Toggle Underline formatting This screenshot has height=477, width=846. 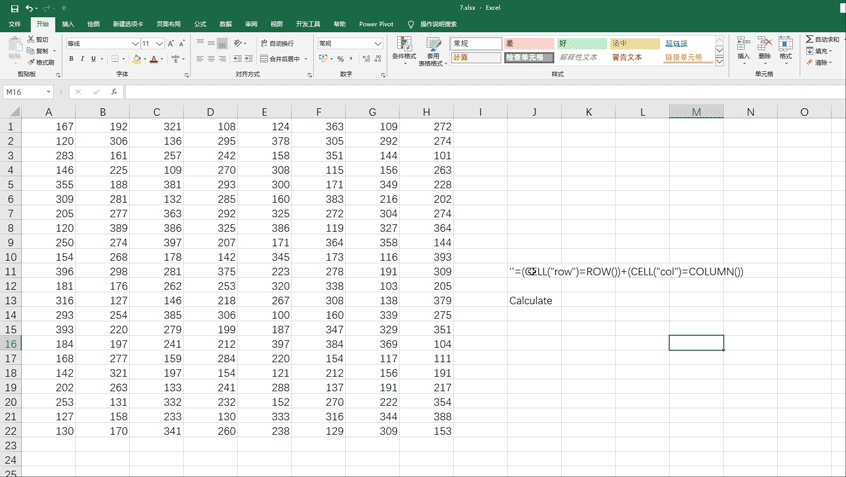tap(93, 59)
